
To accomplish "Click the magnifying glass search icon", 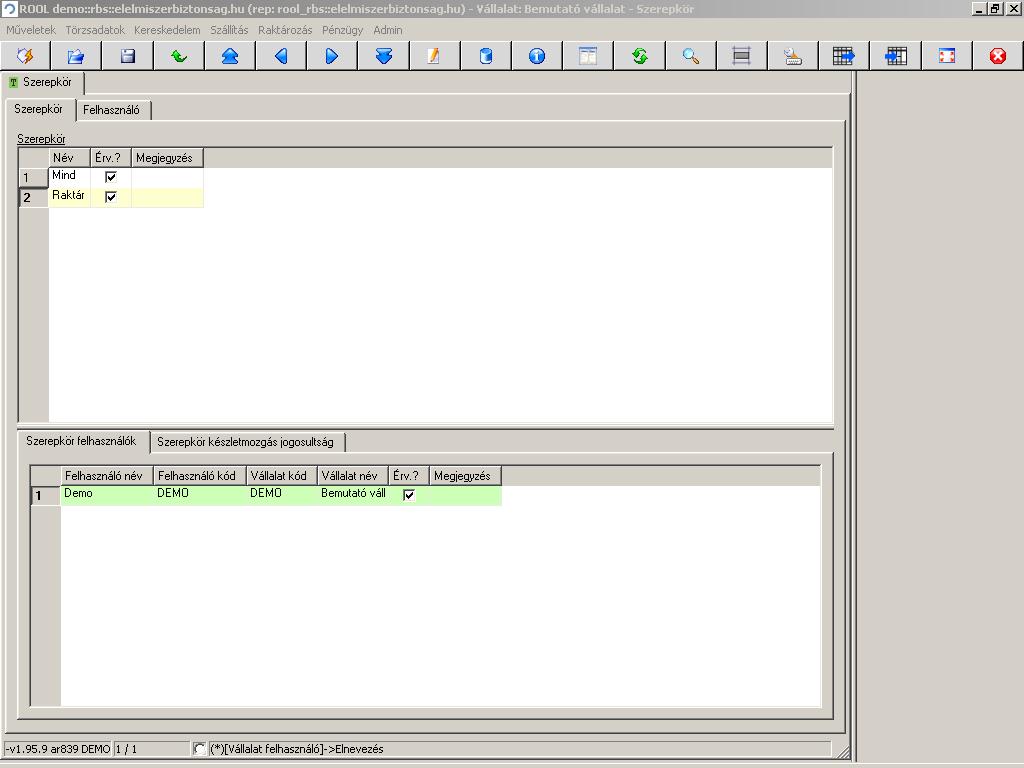I will (x=690, y=56).
